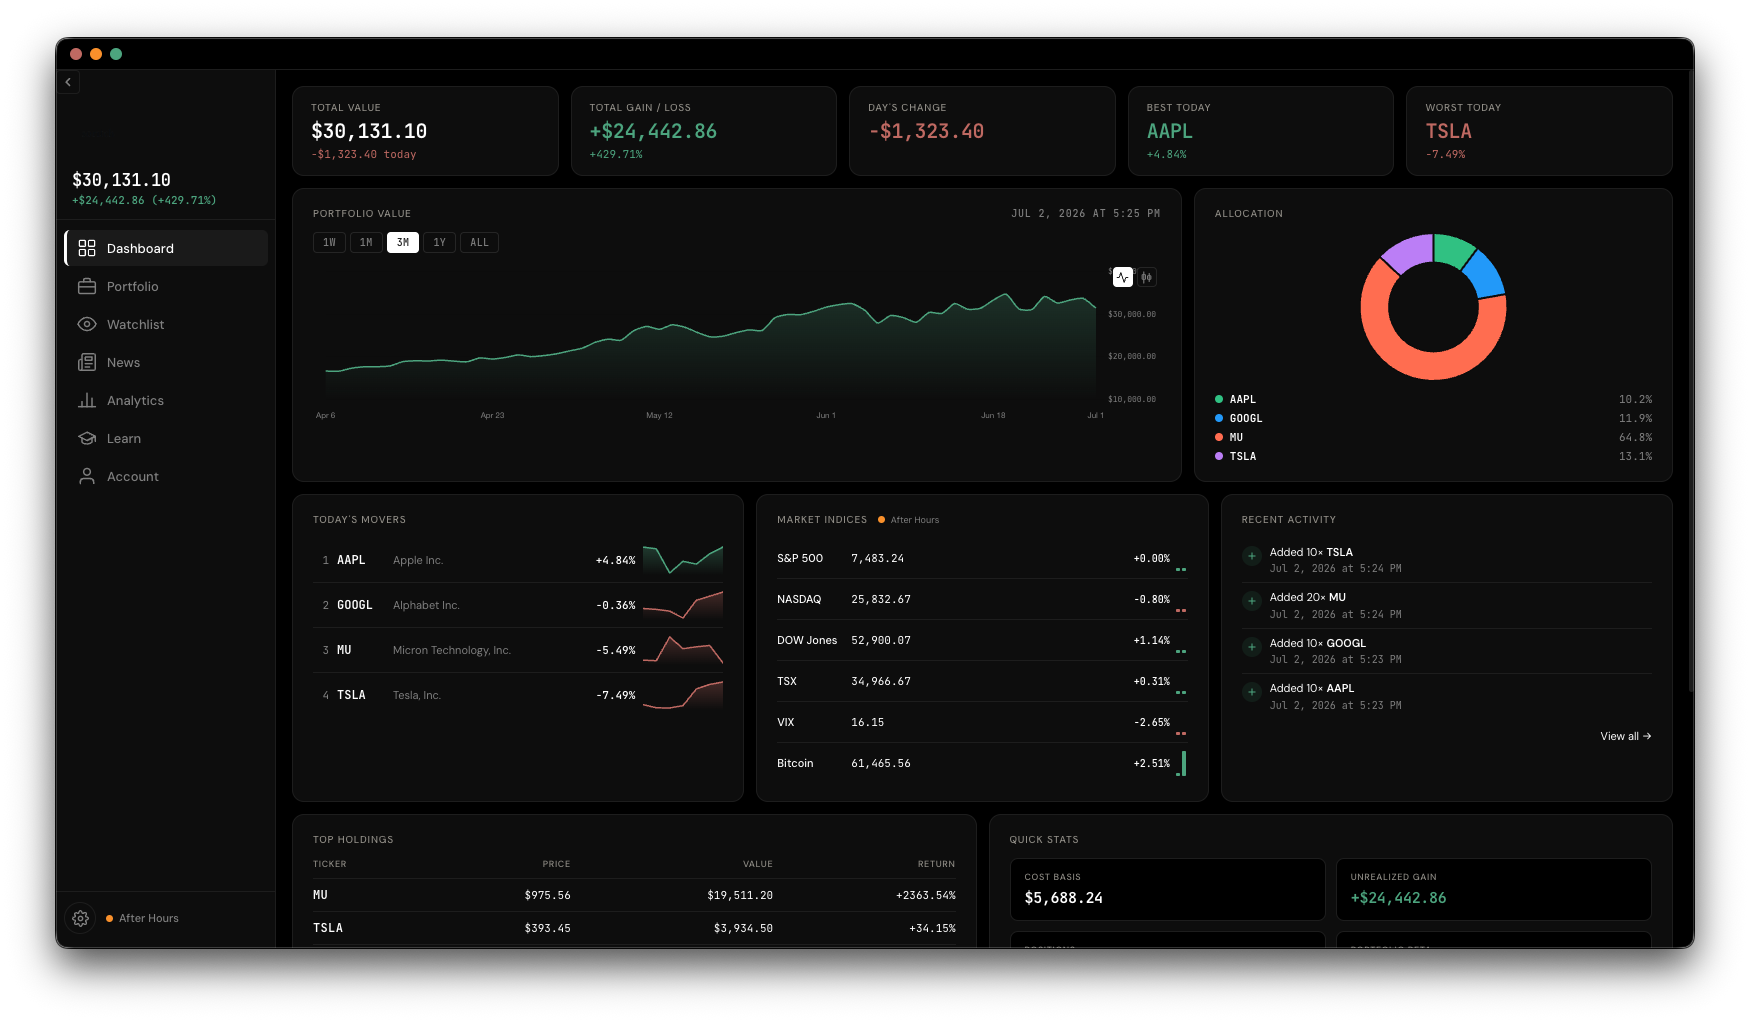Image resolution: width=1750 pixels, height=1022 pixels.
Task: Click the Bitcoin green bar indicator
Action: (x=1183, y=764)
